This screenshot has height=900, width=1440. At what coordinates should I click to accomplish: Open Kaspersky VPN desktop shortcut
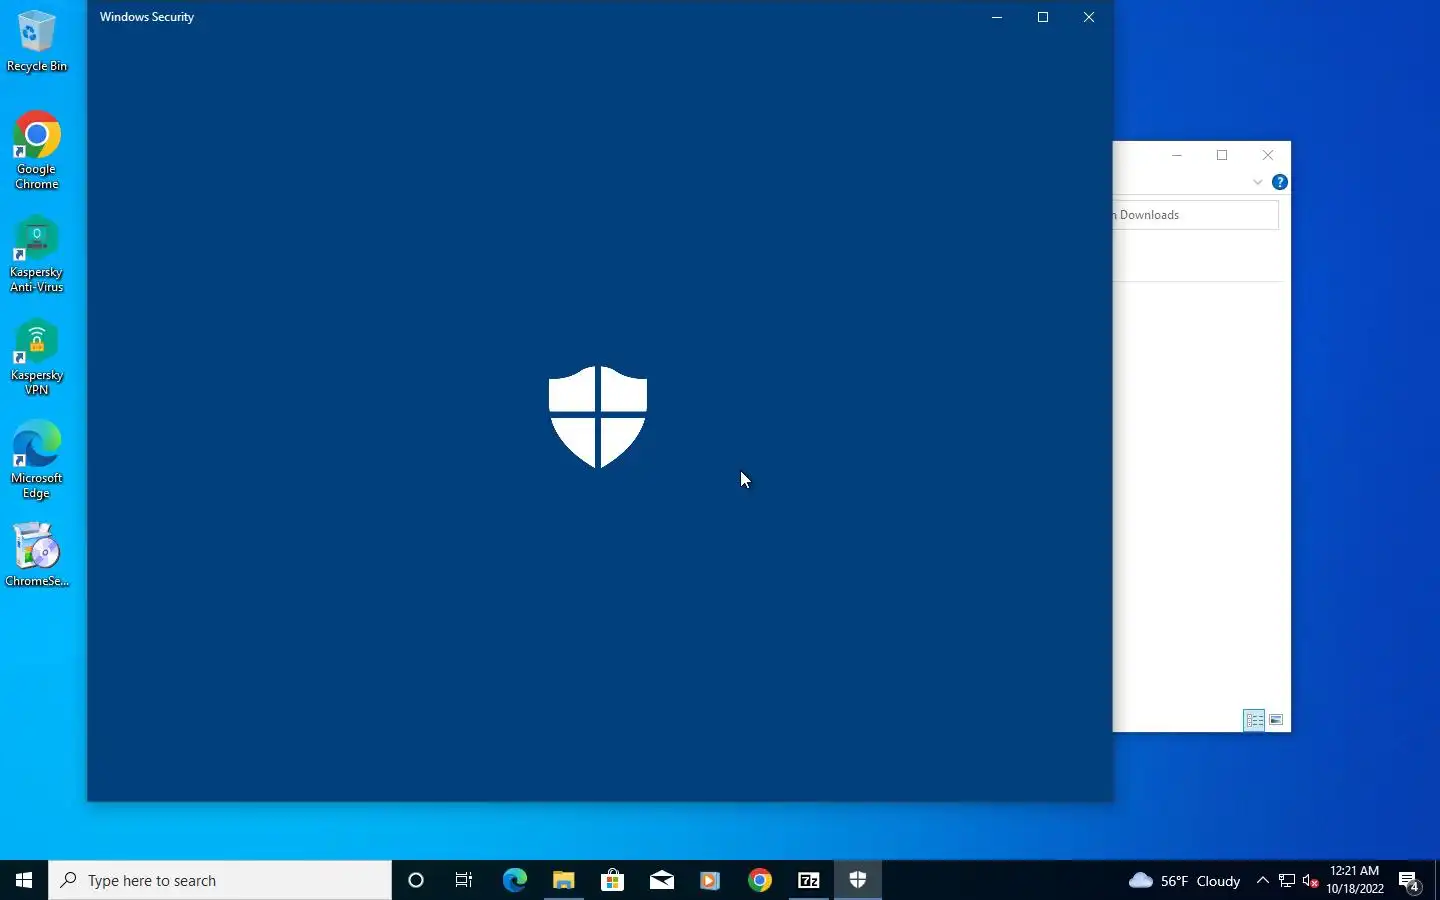[37, 358]
